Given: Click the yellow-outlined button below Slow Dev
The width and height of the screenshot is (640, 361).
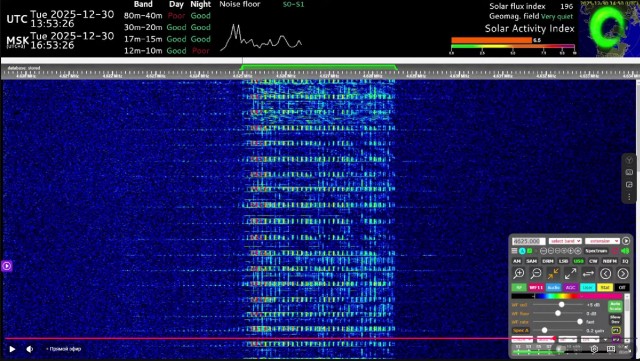Looking at the screenshot, I should click(616, 330).
